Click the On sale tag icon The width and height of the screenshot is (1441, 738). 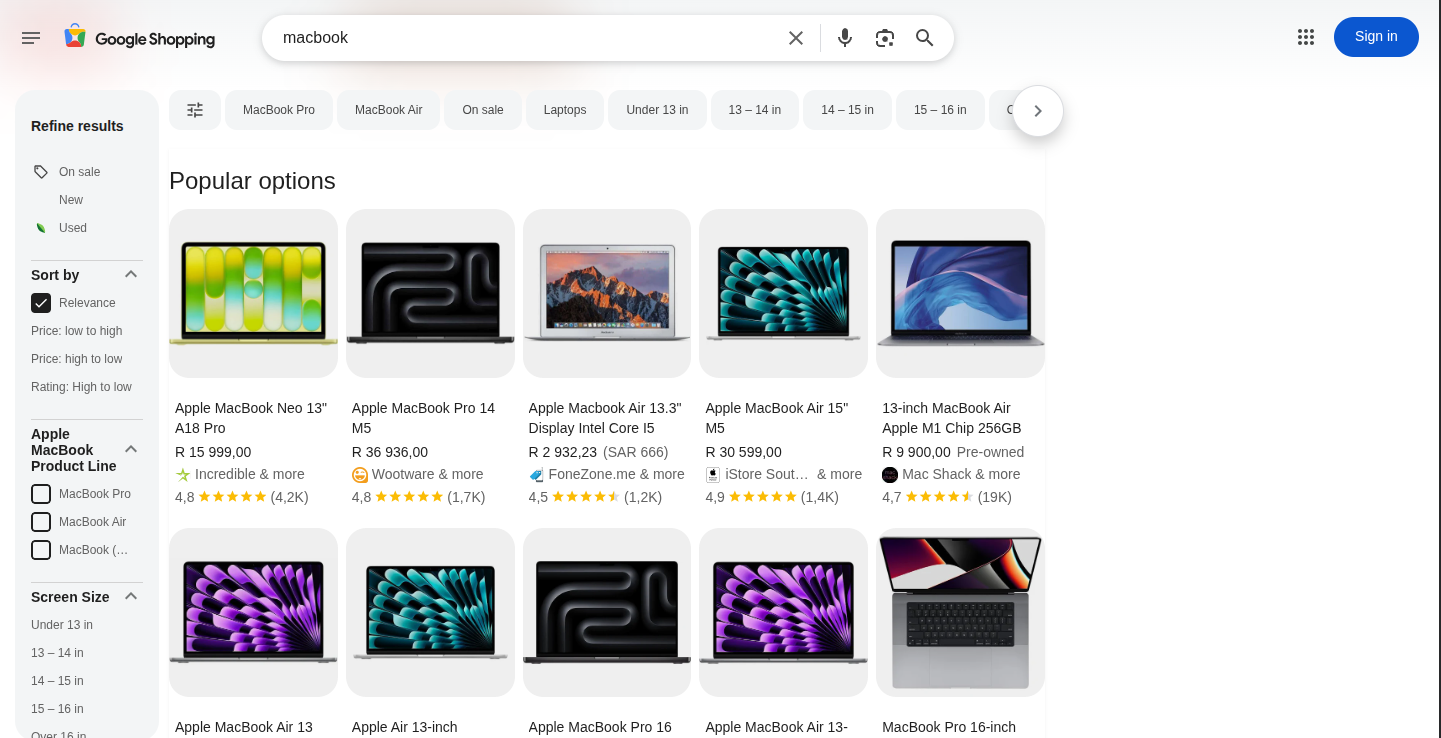click(41, 172)
